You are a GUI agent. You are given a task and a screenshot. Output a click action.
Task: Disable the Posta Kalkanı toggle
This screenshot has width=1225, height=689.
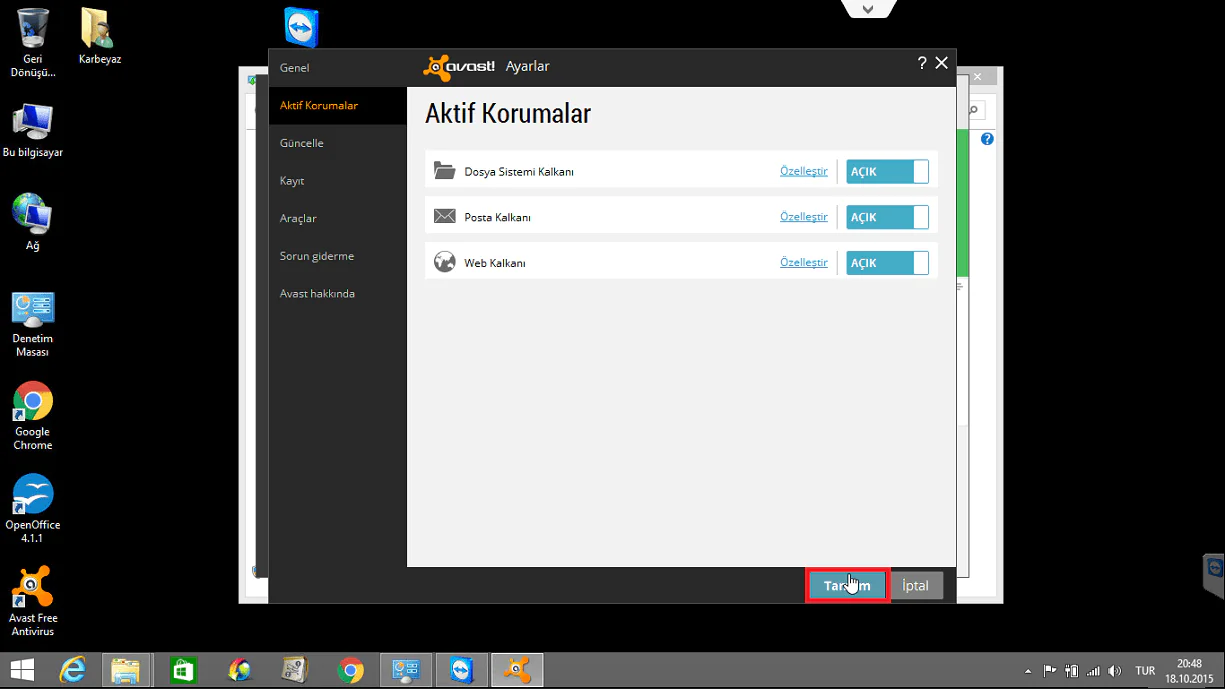886,217
